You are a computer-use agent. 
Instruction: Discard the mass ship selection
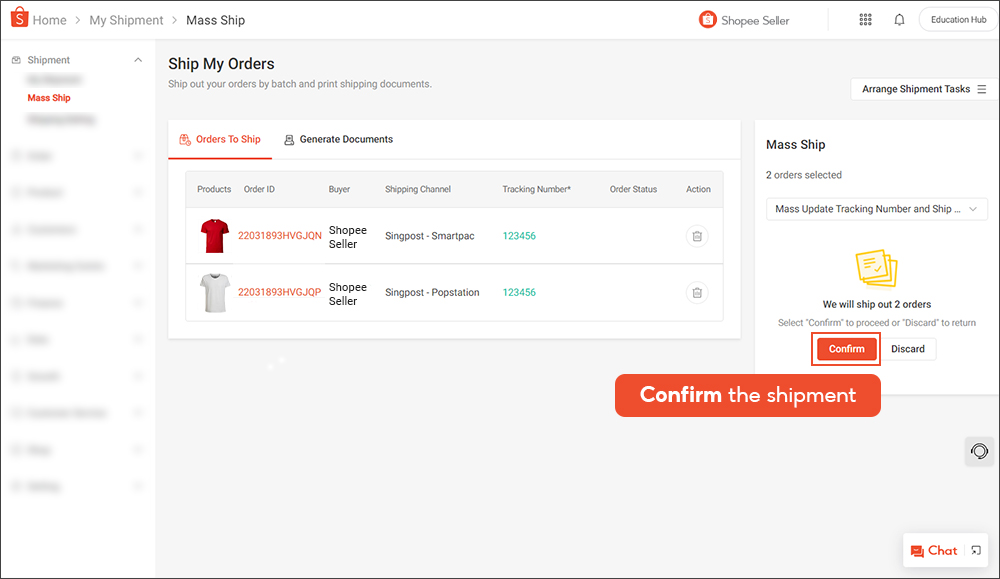(908, 348)
